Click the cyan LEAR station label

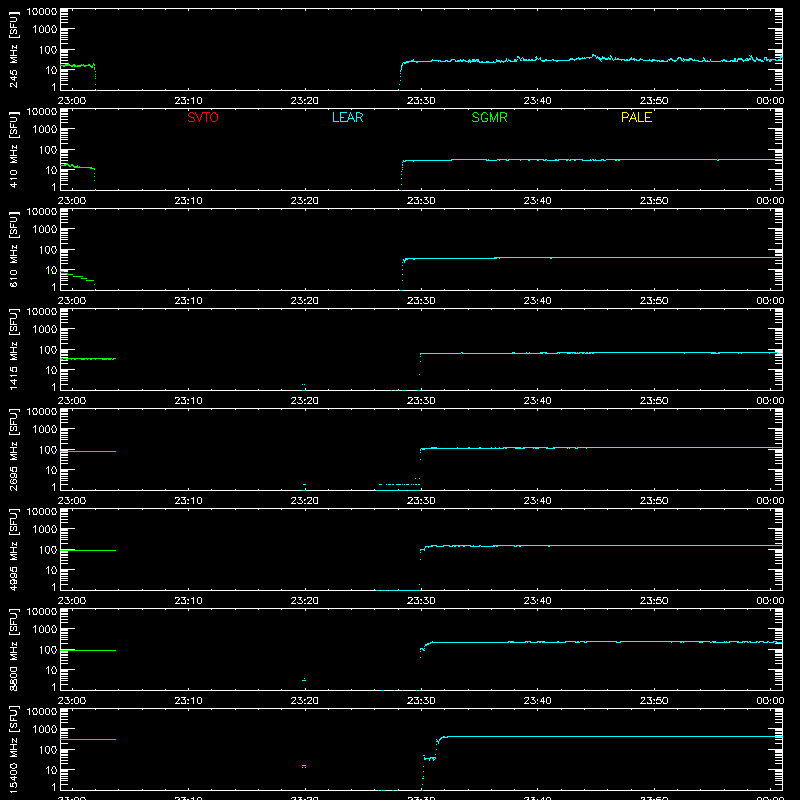point(347,117)
